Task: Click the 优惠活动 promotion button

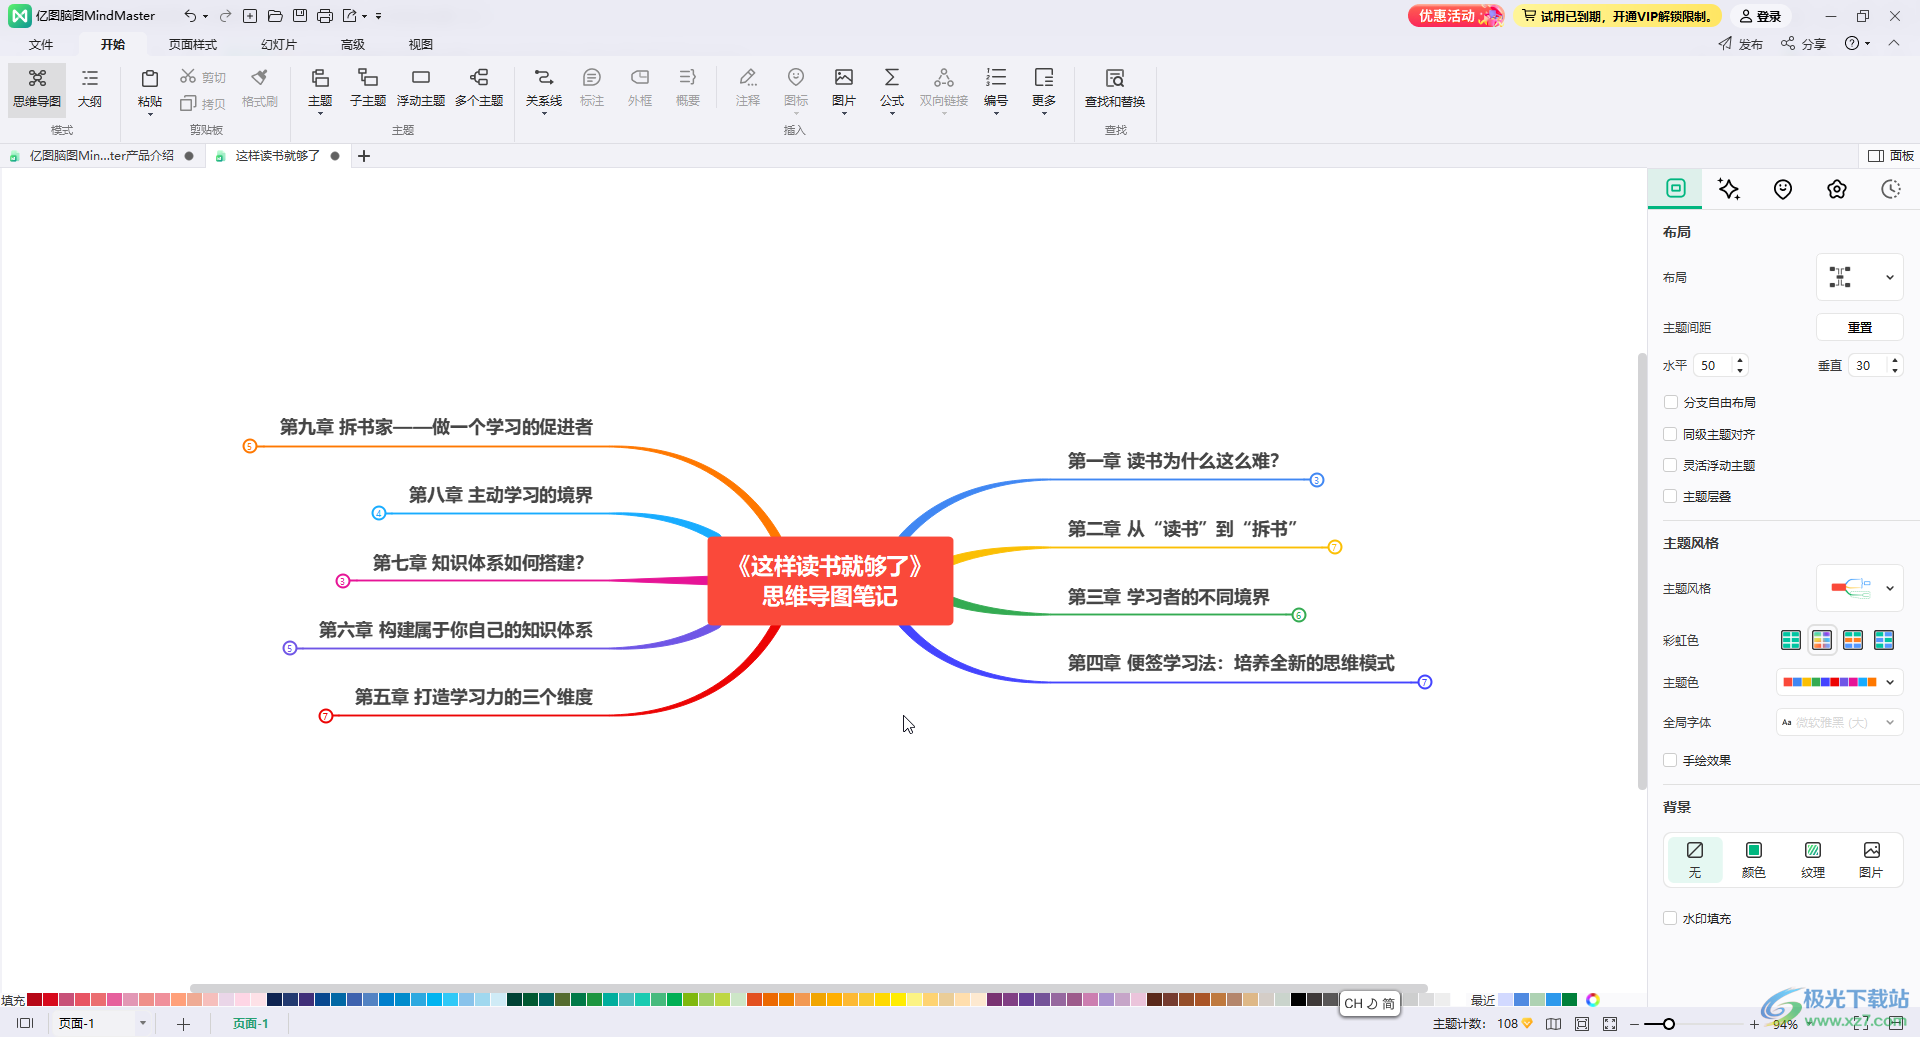Action: 1456,16
